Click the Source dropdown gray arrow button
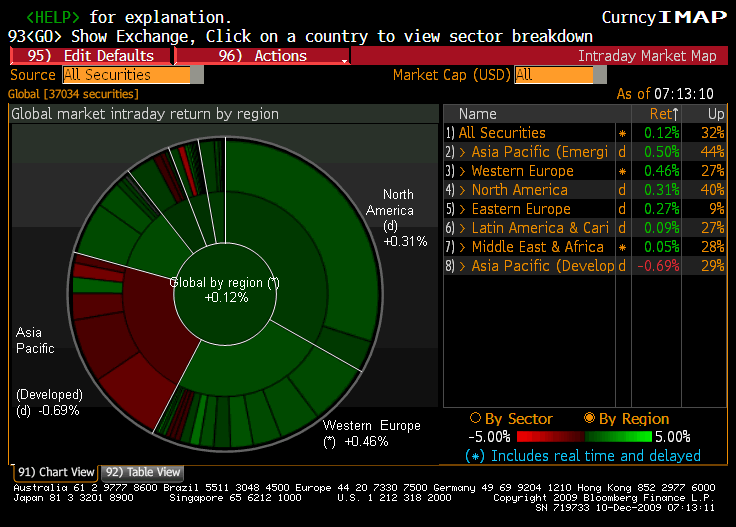 (x=197, y=75)
